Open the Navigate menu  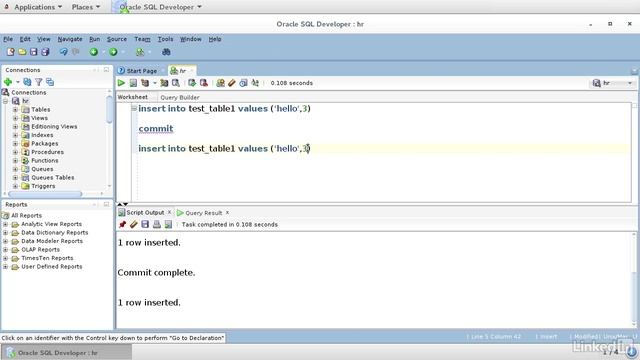coord(70,39)
